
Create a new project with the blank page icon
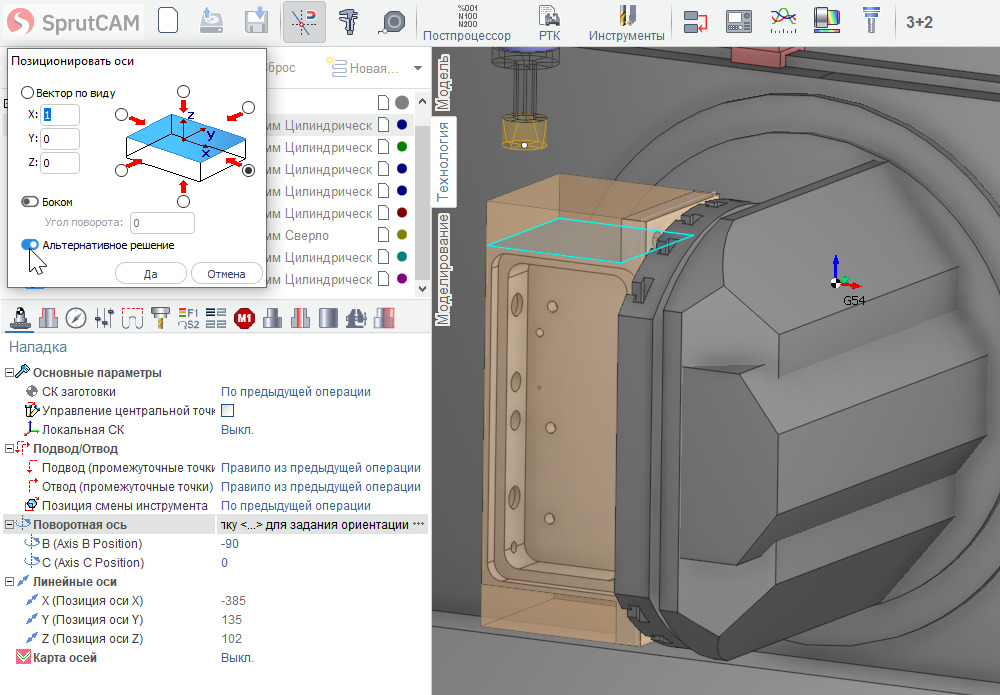point(168,21)
